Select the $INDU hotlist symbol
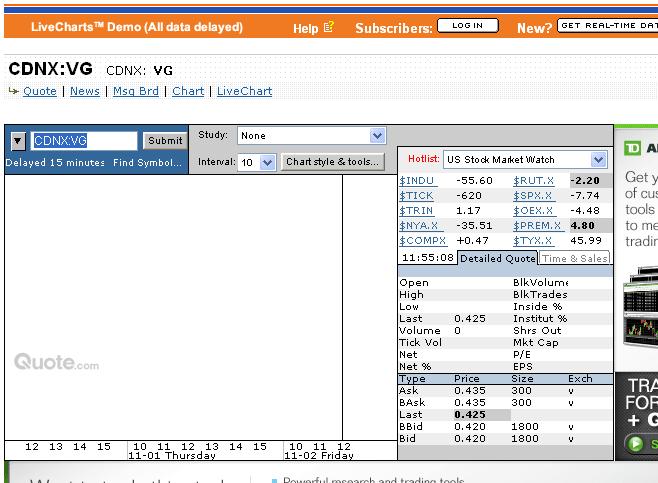The image size is (658, 483). coord(416,180)
